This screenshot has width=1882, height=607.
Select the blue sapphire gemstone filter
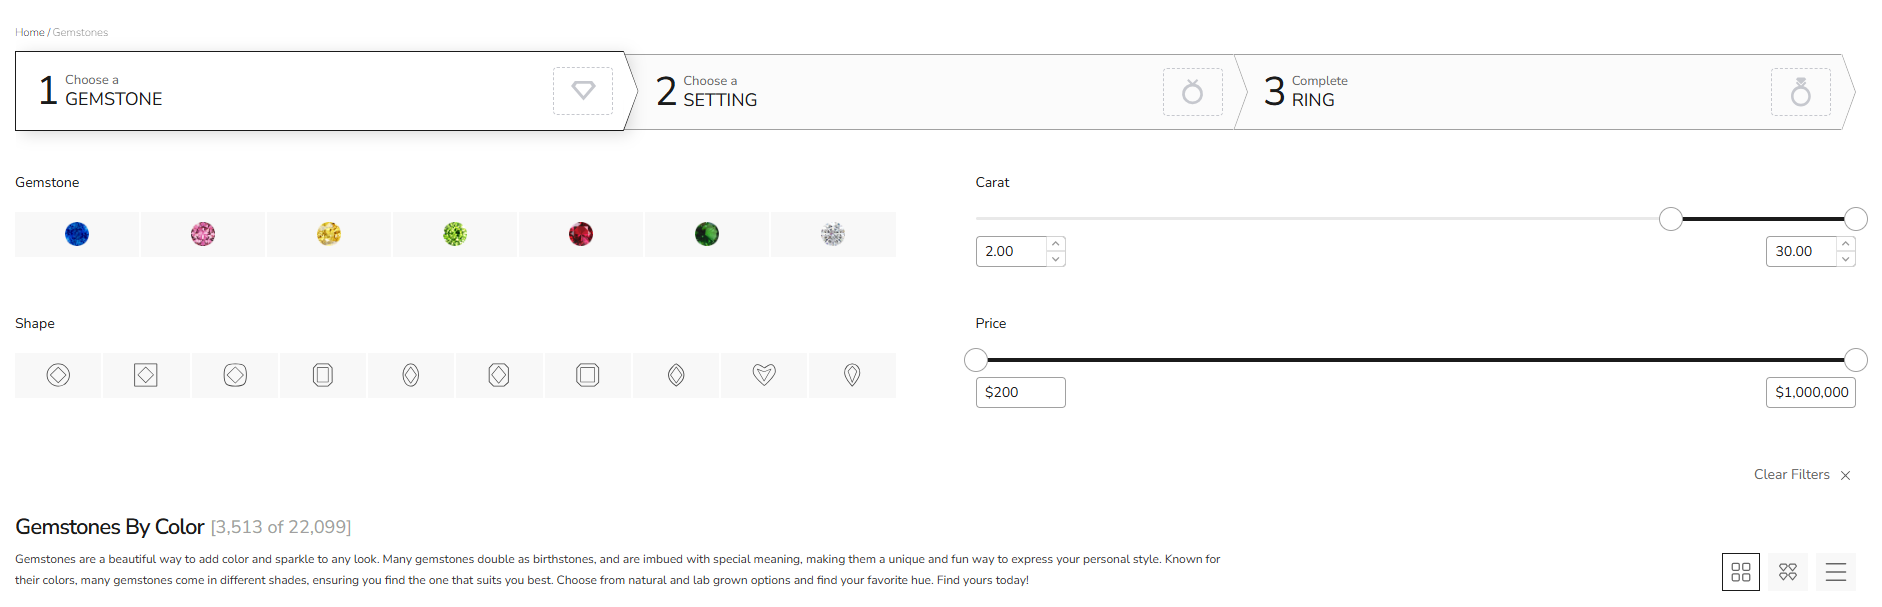77,234
